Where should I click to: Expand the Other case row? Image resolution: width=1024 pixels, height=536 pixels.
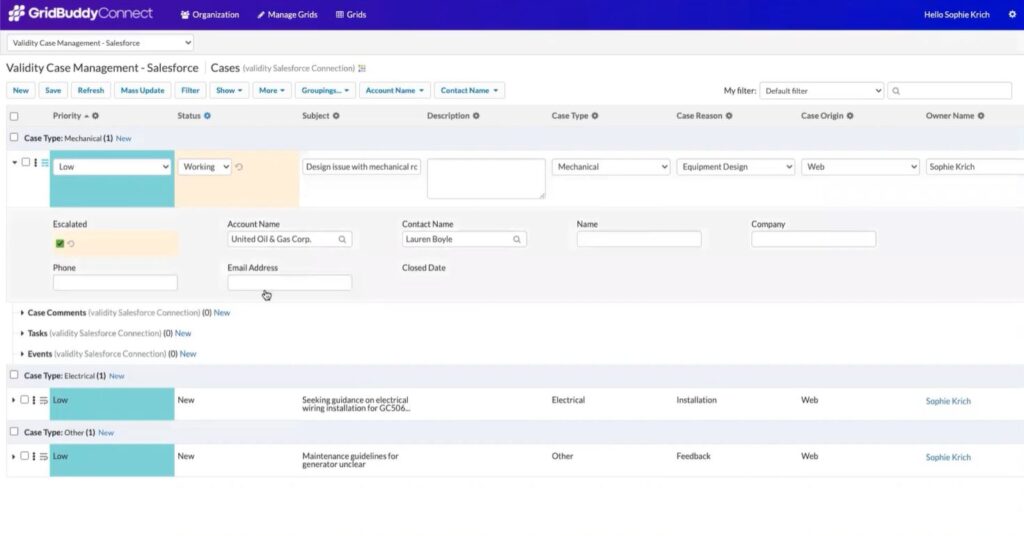coord(13,456)
